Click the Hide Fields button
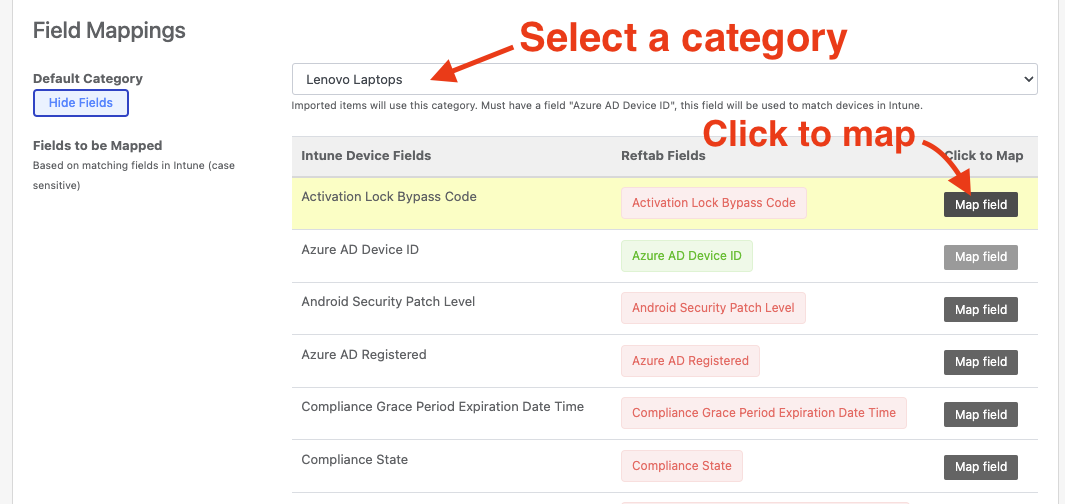 click(x=81, y=103)
